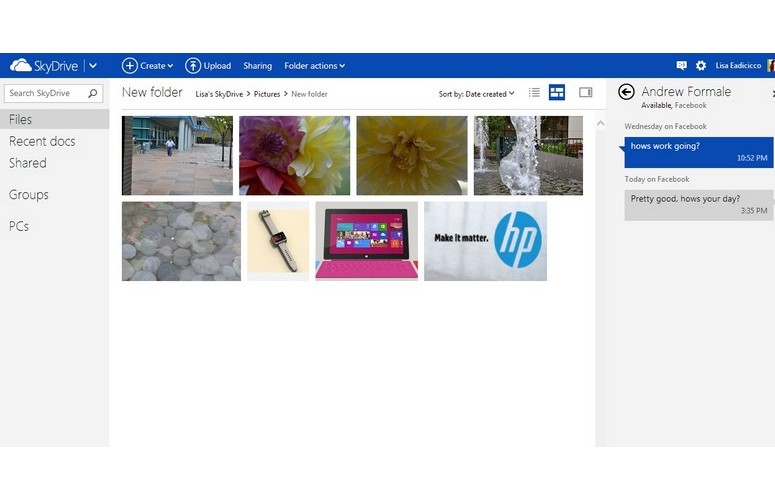
Task: Click the search magnifier icon
Action: 92,93
